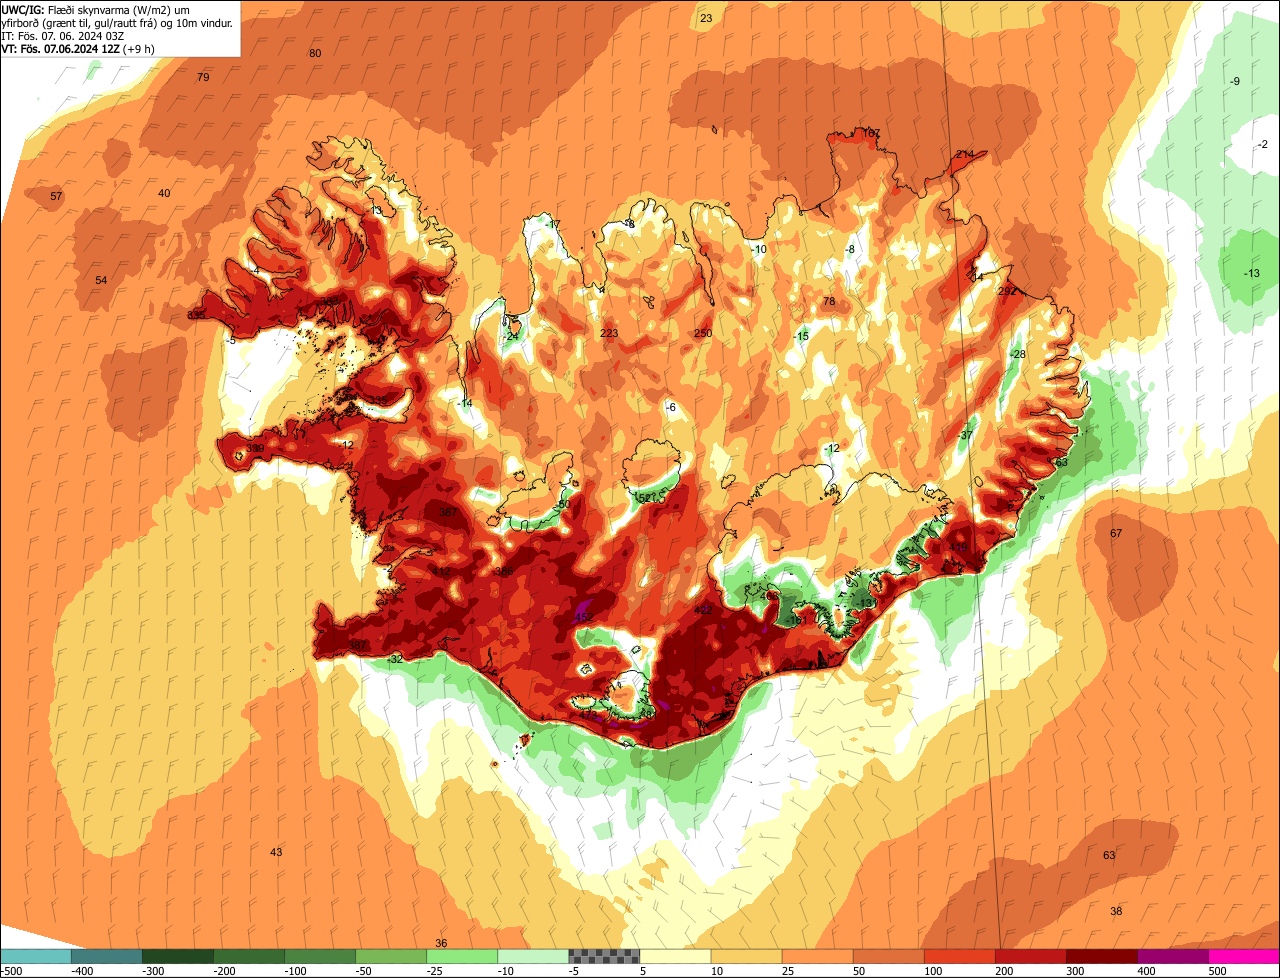Click the '-37' value on the map
Viewport: 1280px width, 978px height.
965,435
